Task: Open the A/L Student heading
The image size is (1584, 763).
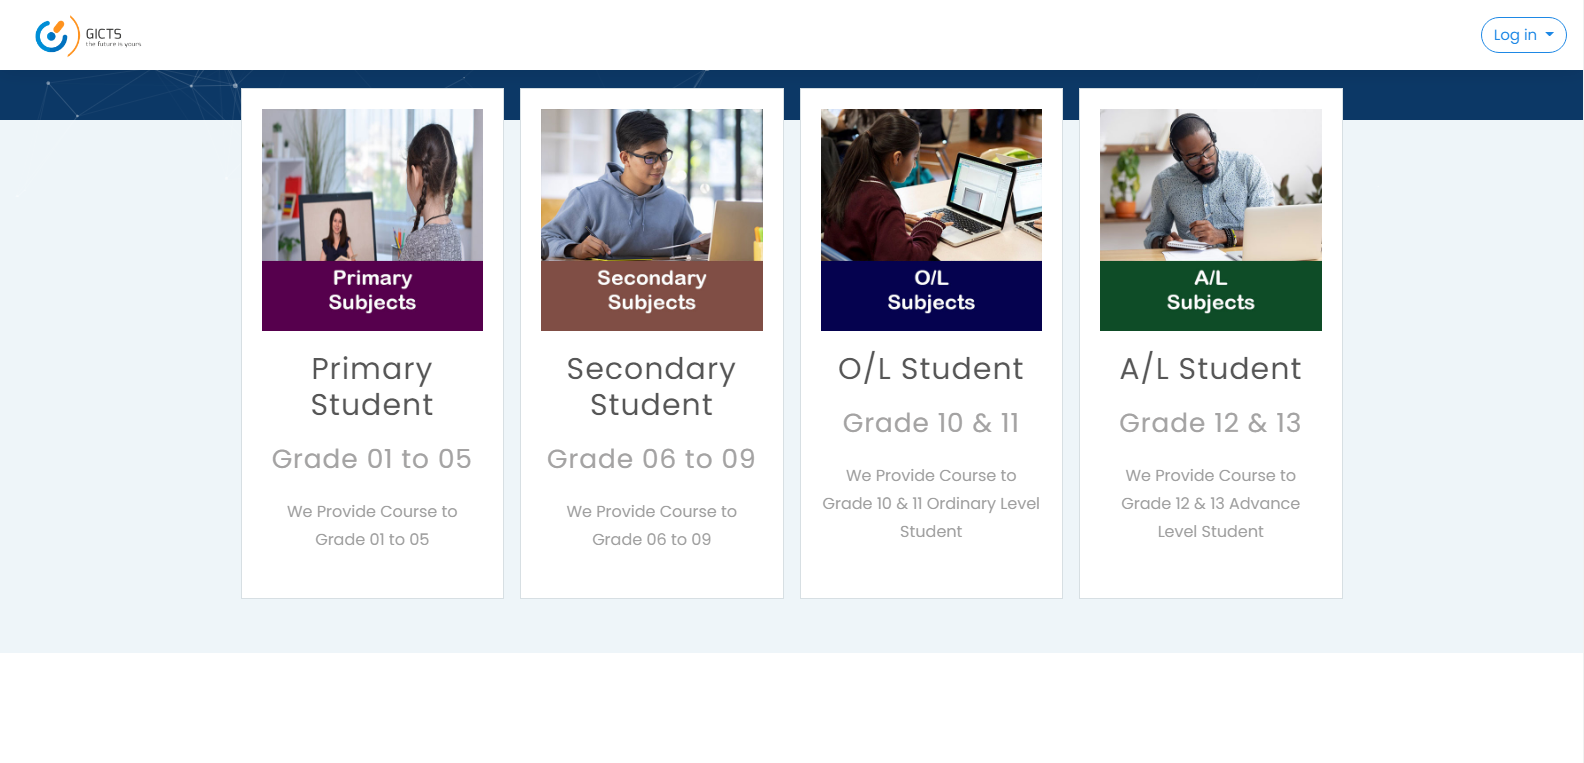Action: (x=1210, y=369)
